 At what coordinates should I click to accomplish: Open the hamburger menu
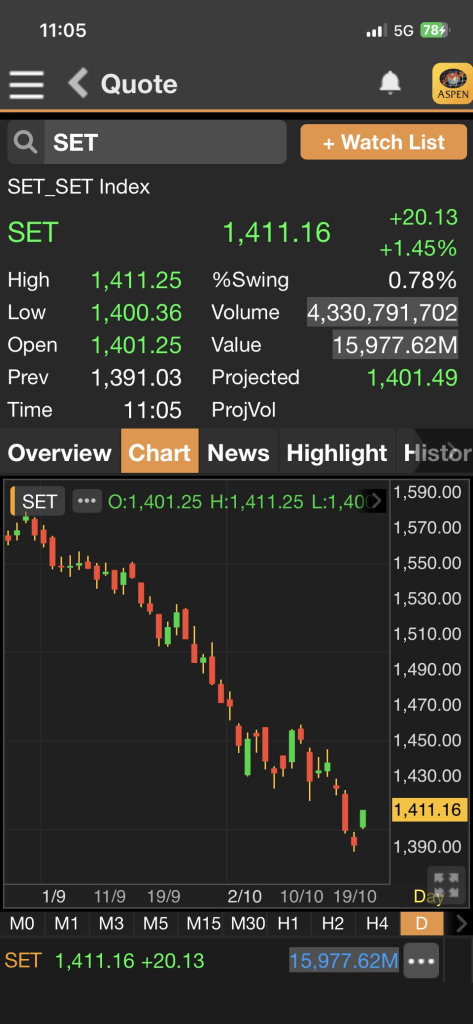[x=27, y=84]
